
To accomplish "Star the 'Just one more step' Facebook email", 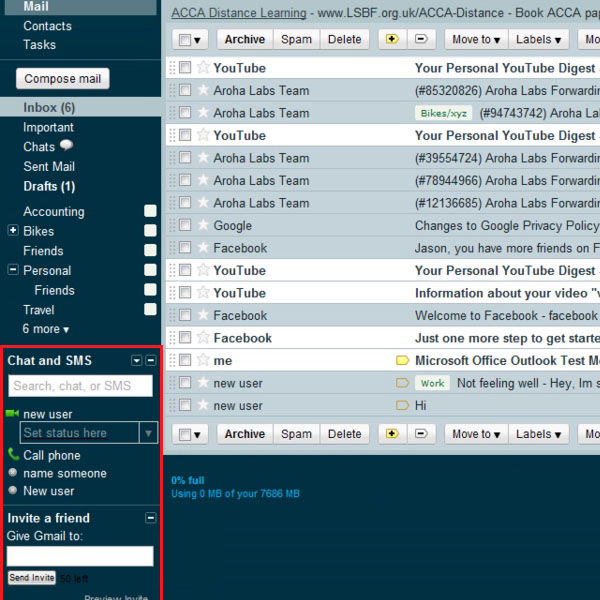I will [203, 338].
